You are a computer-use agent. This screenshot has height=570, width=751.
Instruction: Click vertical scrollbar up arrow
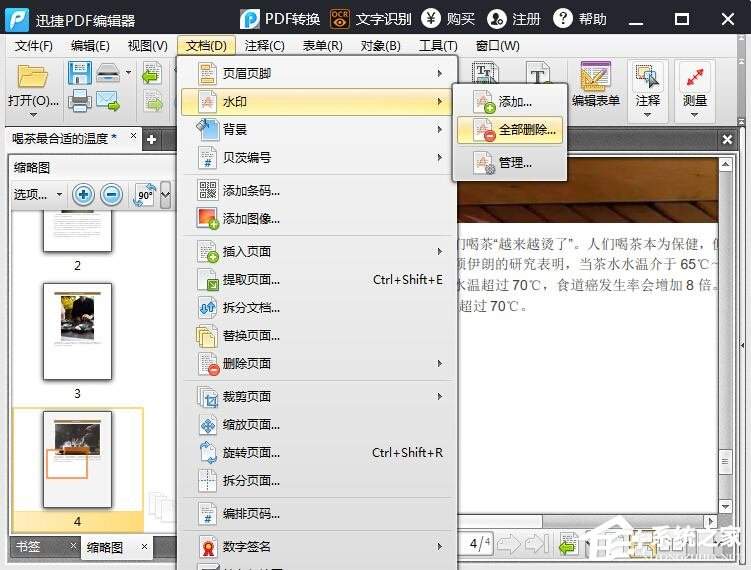coord(726,165)
